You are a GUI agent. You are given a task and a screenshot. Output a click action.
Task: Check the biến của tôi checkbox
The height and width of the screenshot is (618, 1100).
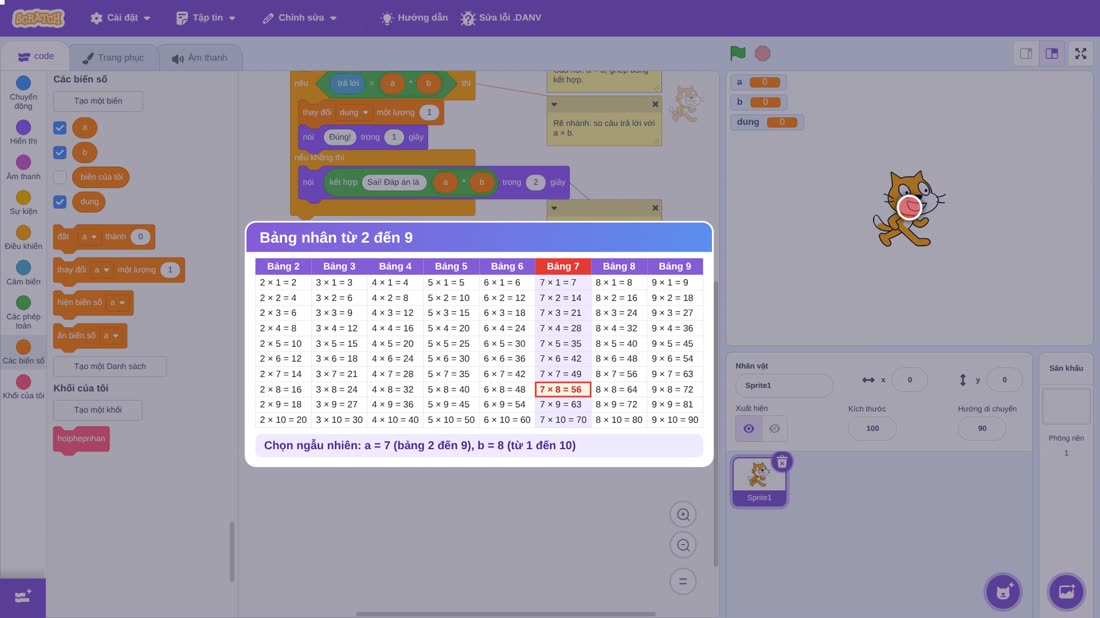(x=60, y=177)
